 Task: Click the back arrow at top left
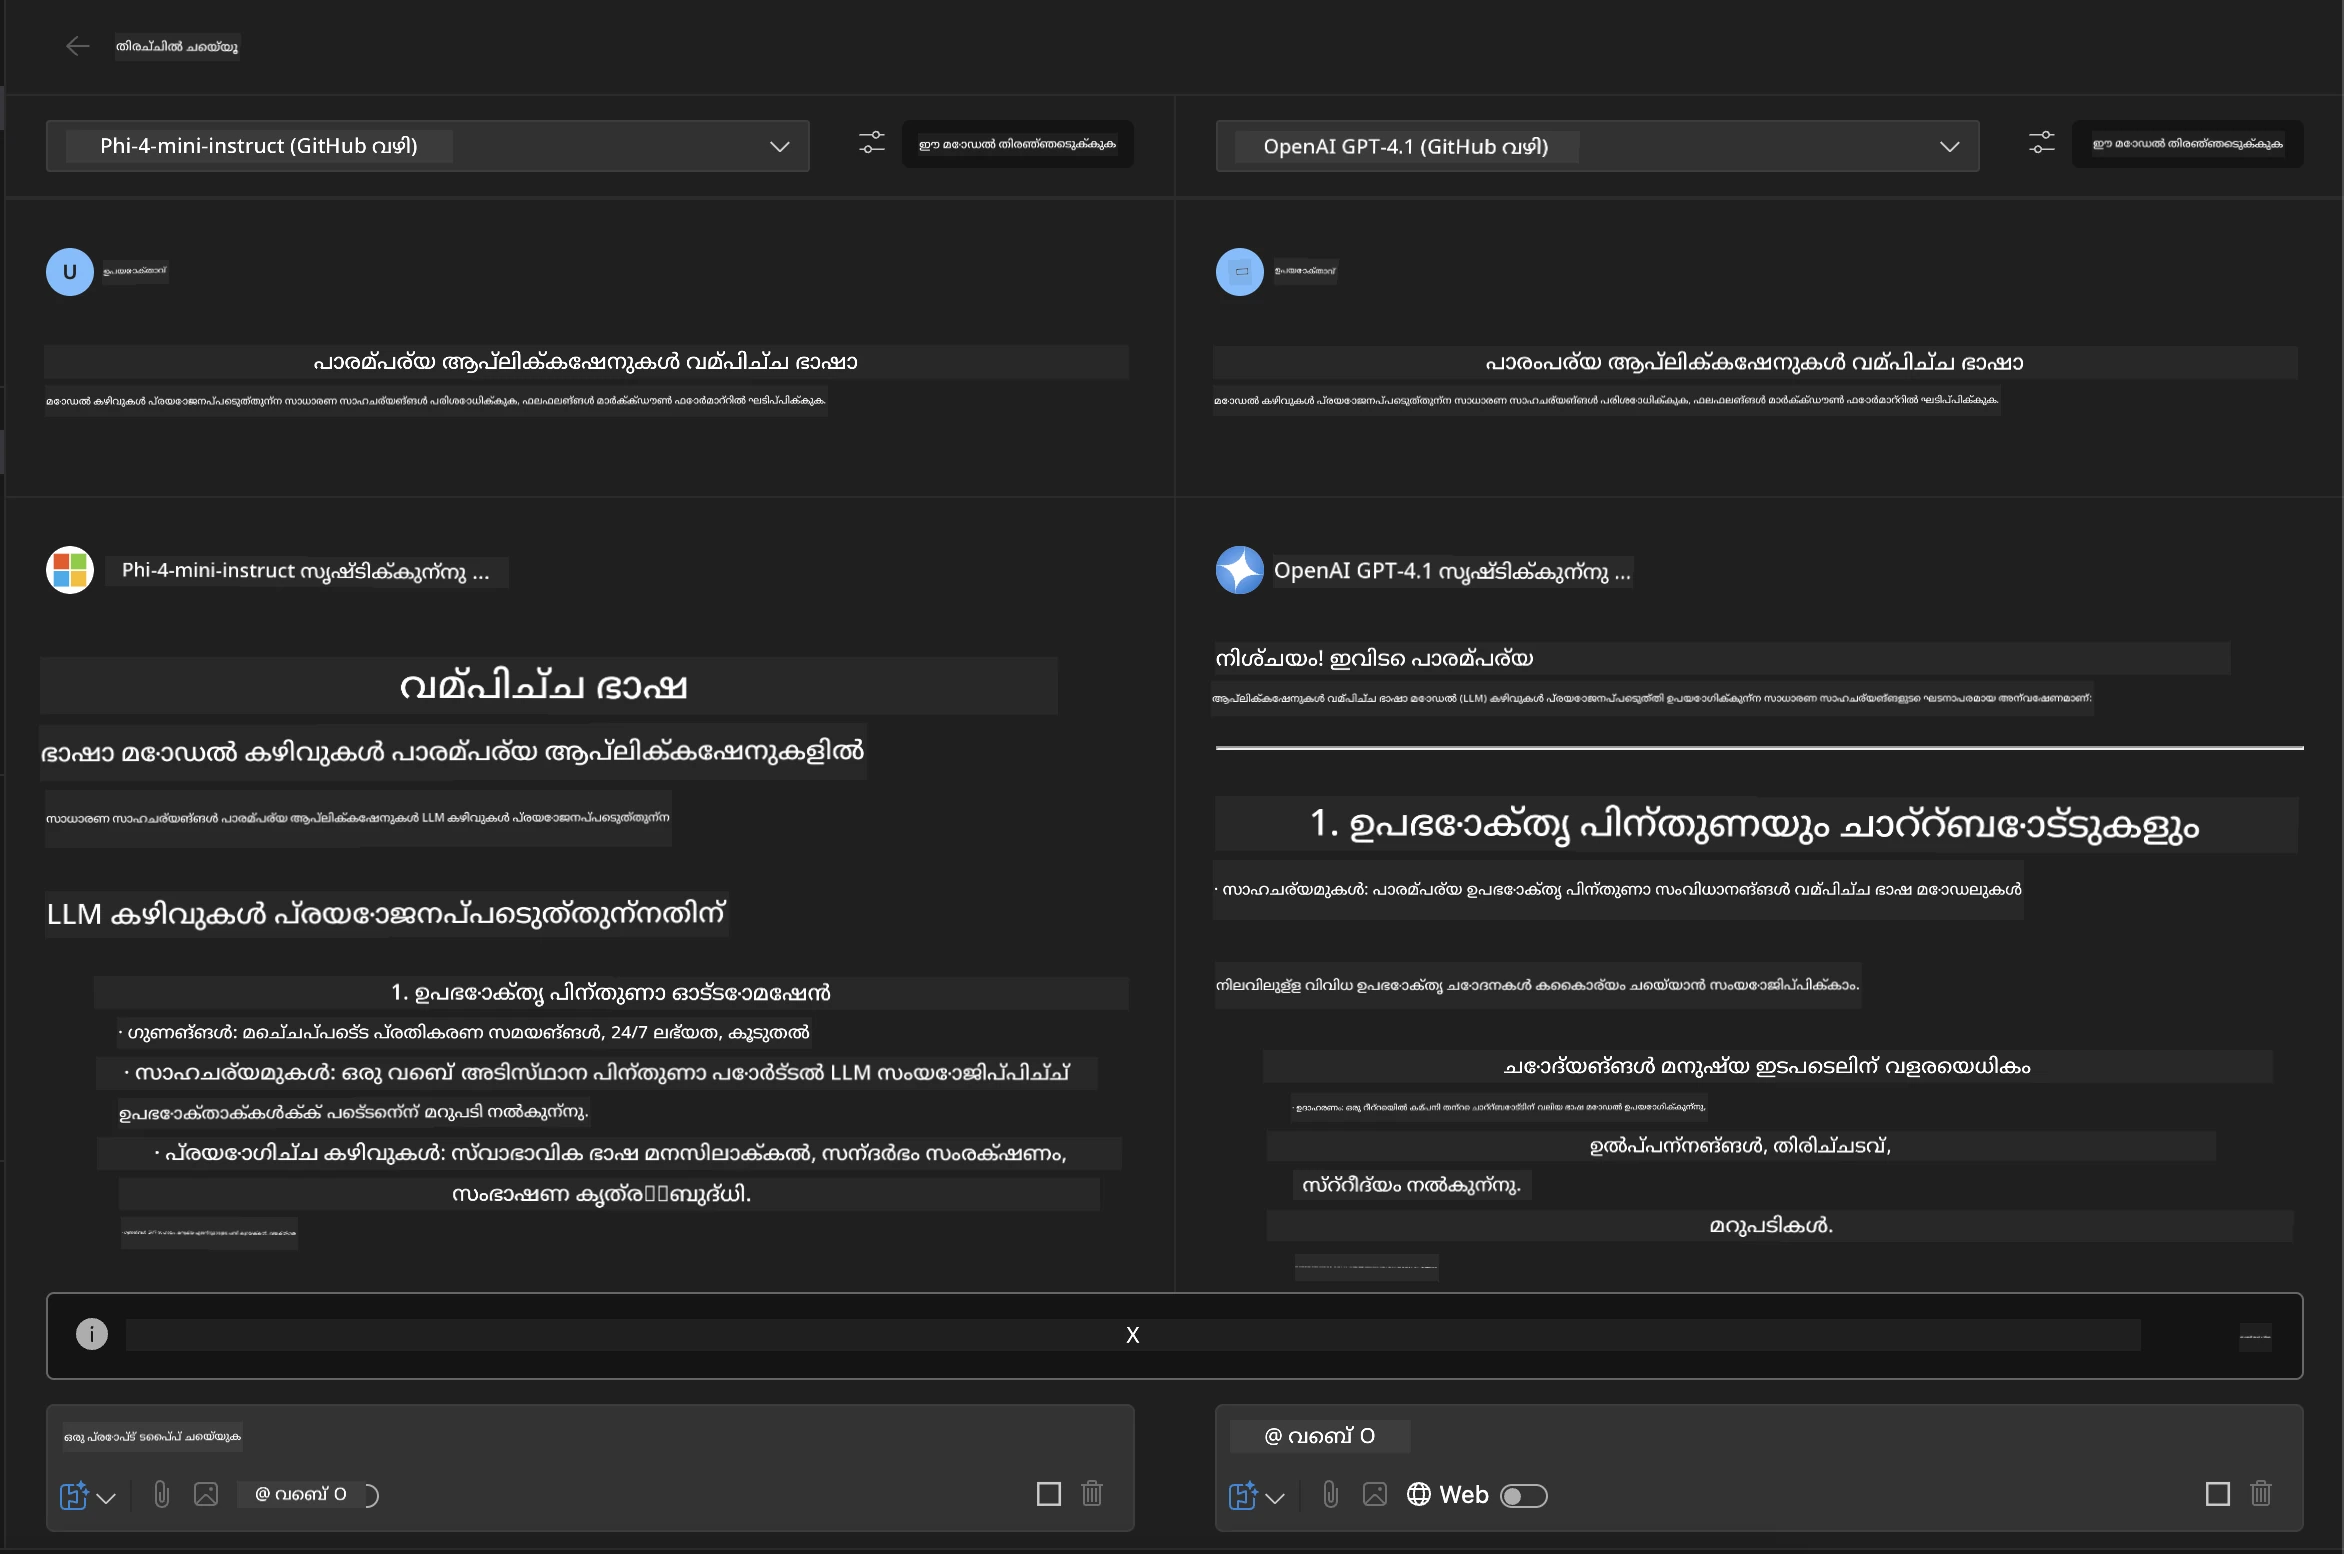77,46
